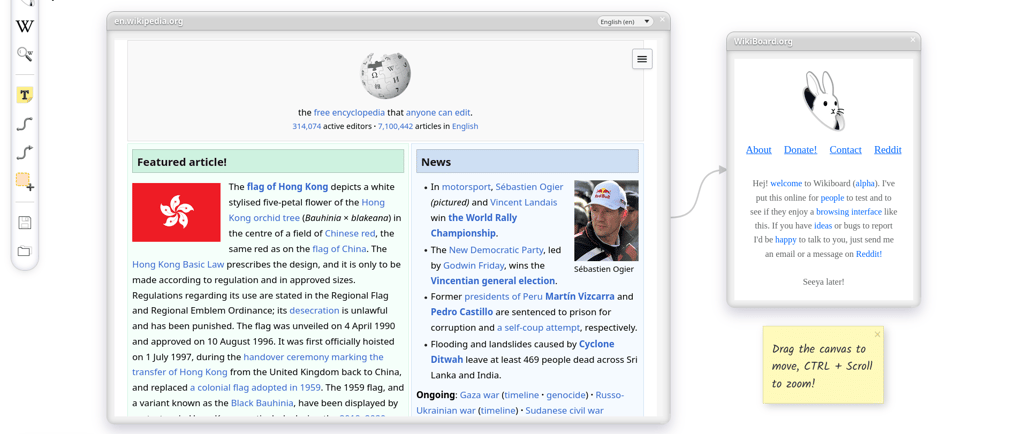Click the 'happy' link in WikiBoard text
1024x434 pixels.
point(786,240)
